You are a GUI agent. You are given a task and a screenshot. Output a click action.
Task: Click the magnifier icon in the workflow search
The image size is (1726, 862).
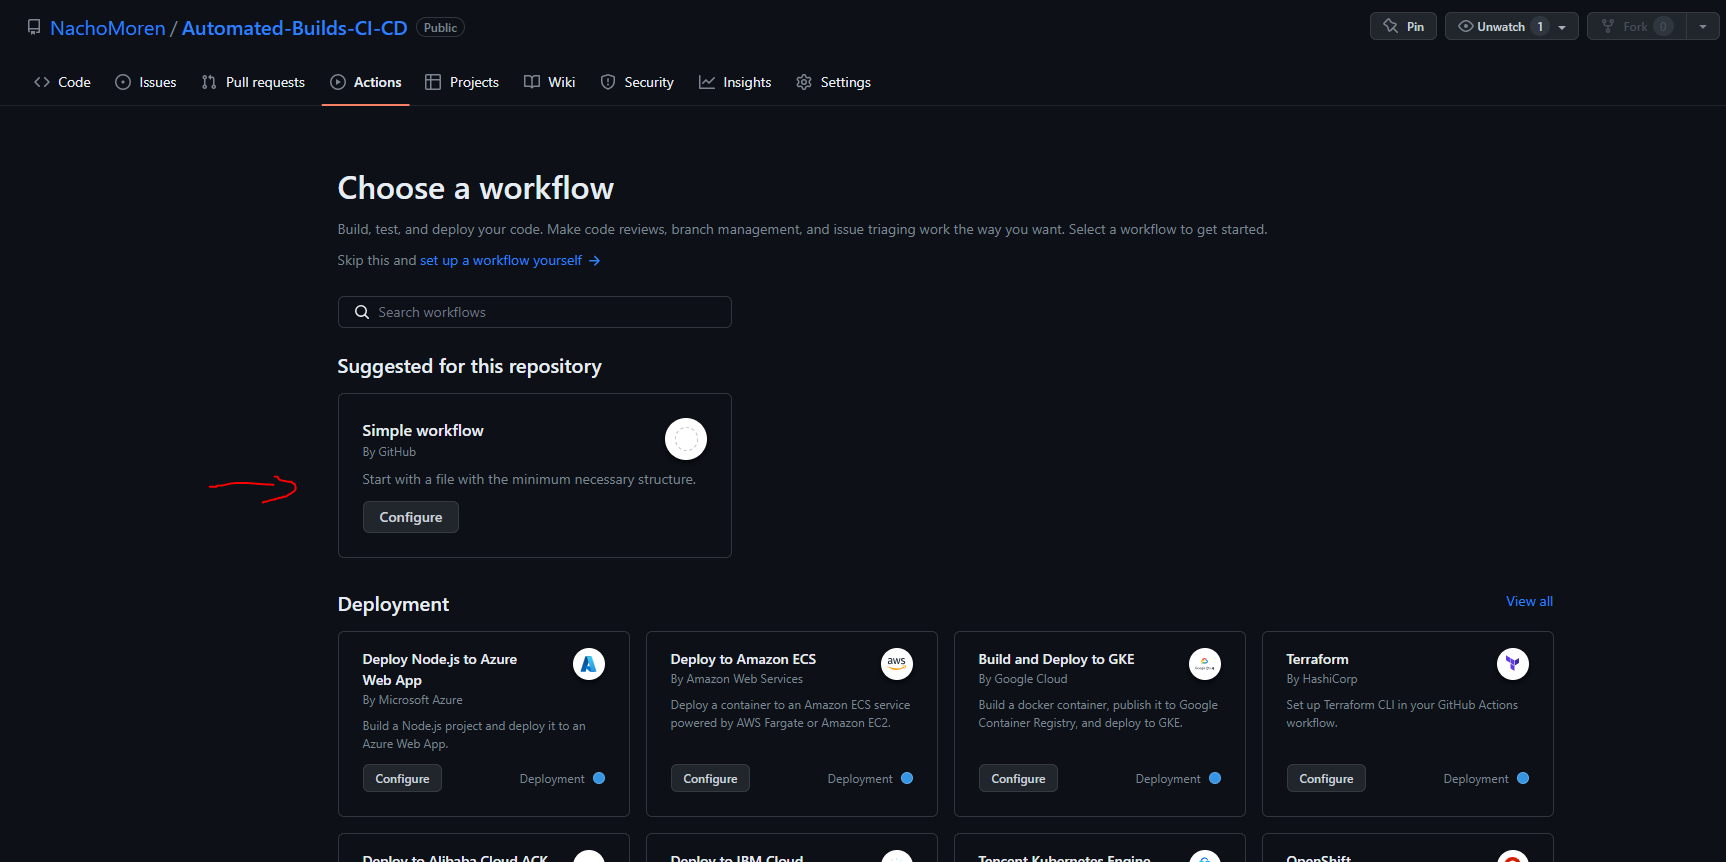(x=362, y=312)
